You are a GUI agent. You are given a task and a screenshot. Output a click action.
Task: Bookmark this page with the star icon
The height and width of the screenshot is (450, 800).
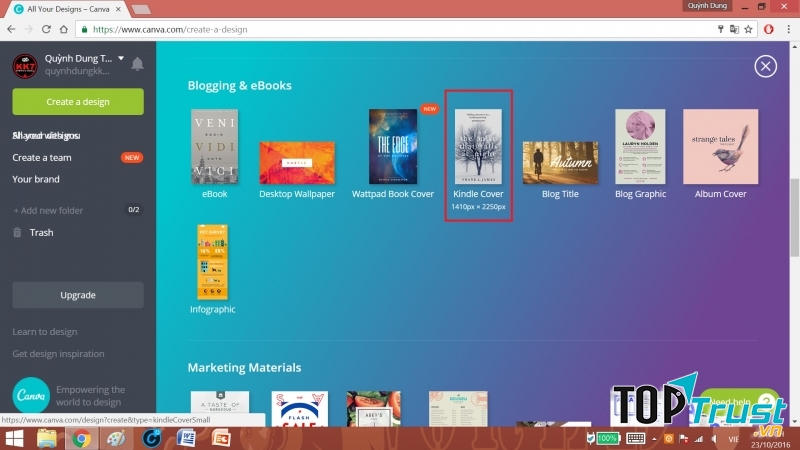pos(752,30)
